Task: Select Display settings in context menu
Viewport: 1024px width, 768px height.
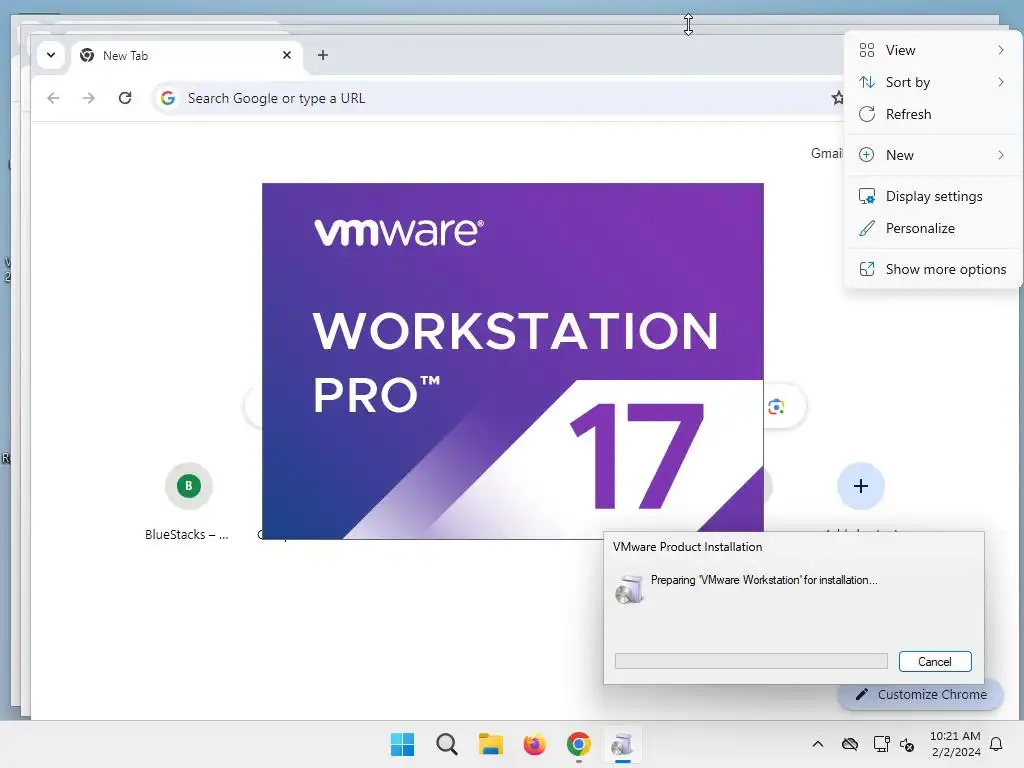Action: click(x=932, y=197)
